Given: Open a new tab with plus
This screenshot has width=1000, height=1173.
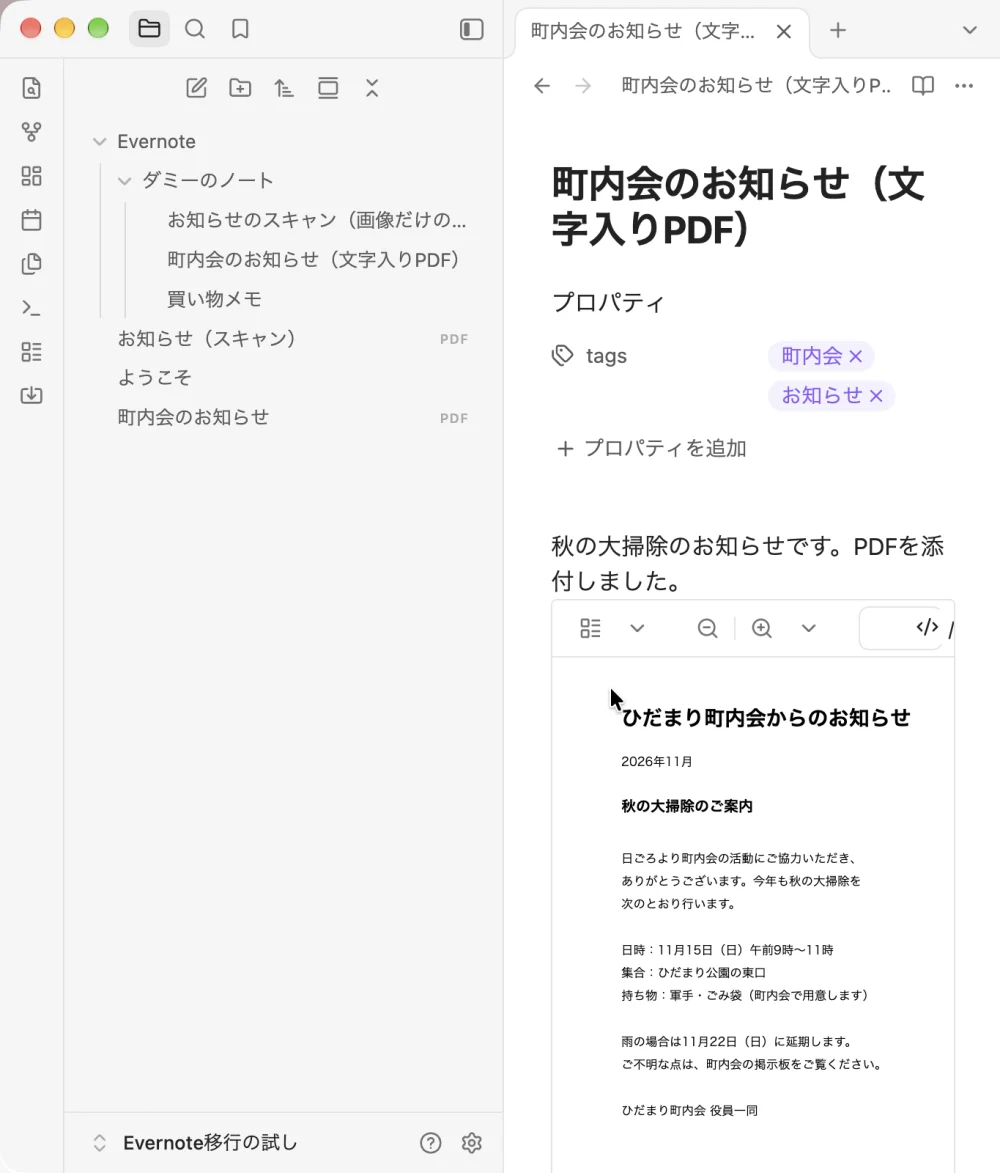Looking at the screenshot, I should (838, 31).
